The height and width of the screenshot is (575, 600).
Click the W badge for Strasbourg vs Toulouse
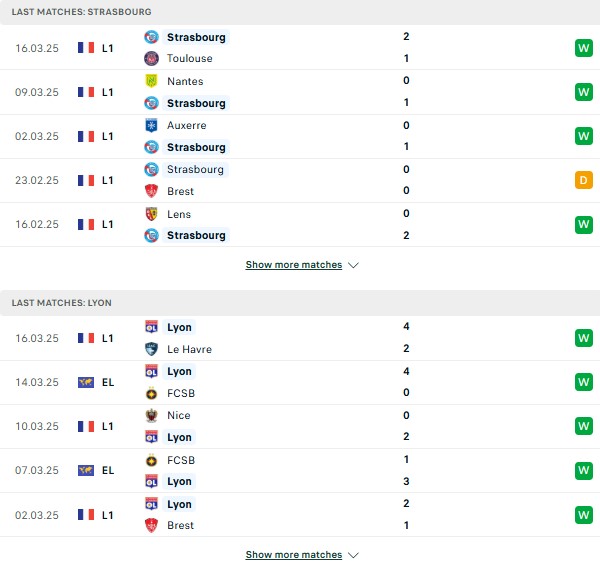click(x=584, y=48)
